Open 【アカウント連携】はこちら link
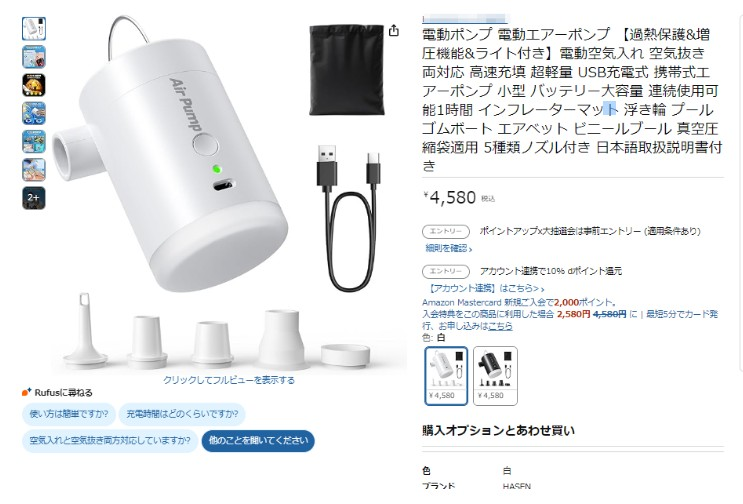This screenshot has width=743, height=504. tap(487, 288)
